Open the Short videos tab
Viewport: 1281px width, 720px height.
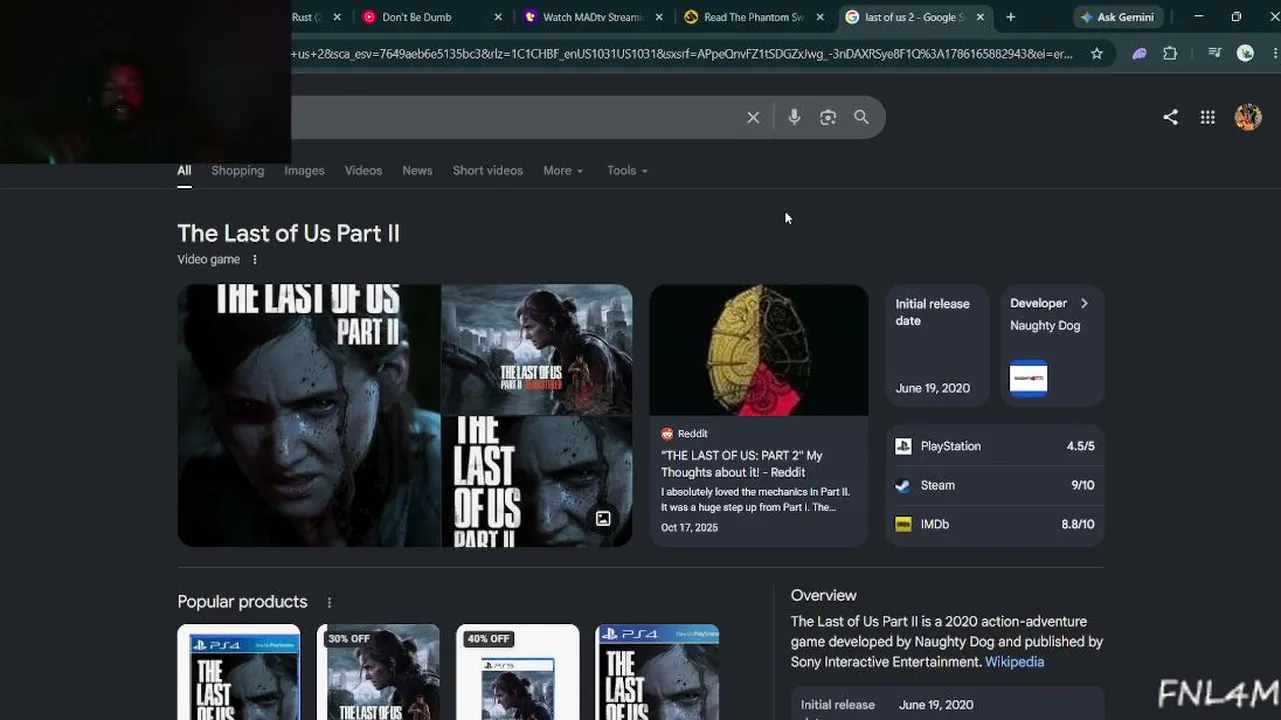pyautogui.click(x=488, y=171)
